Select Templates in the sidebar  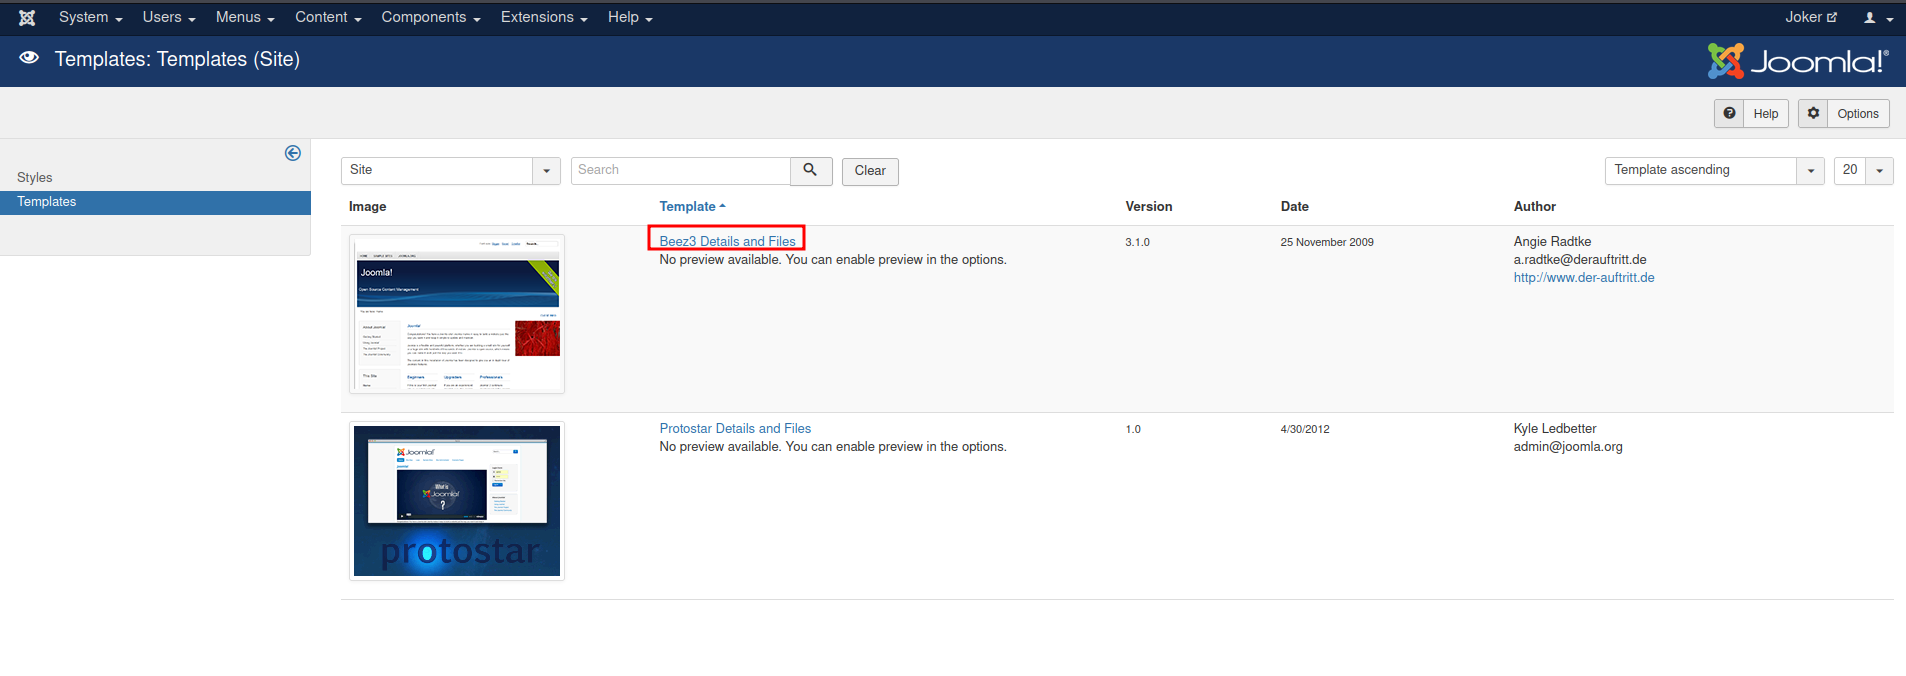pos(155,202)
